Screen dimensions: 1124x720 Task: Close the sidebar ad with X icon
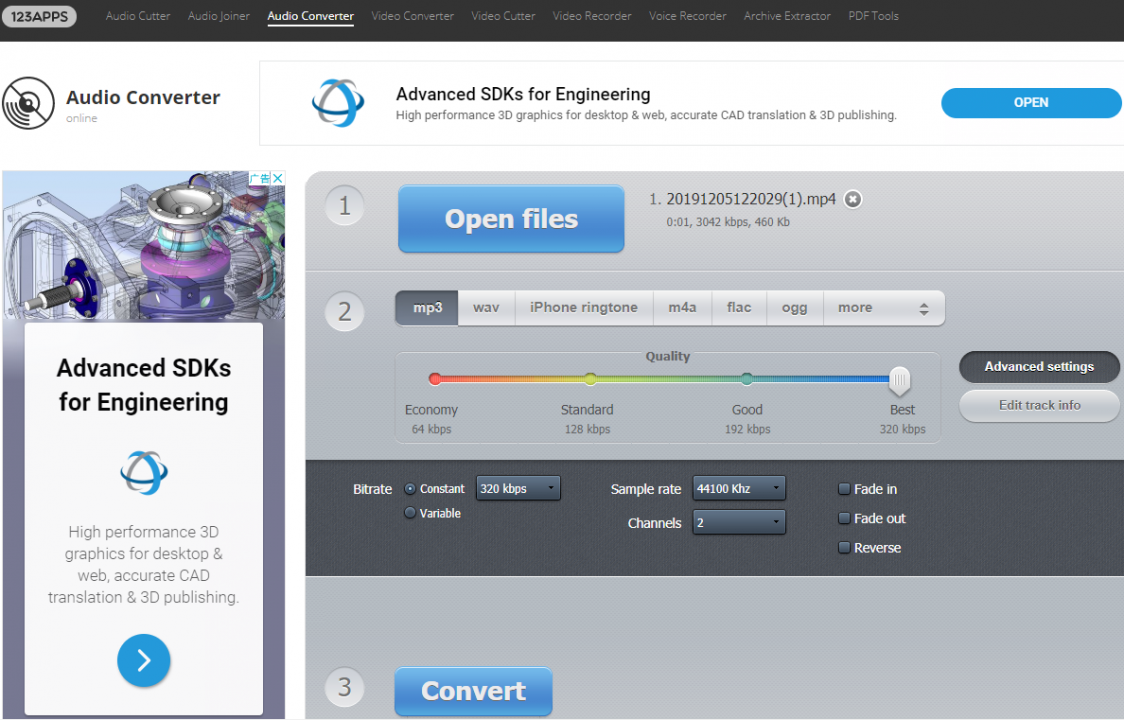(278, 178)
